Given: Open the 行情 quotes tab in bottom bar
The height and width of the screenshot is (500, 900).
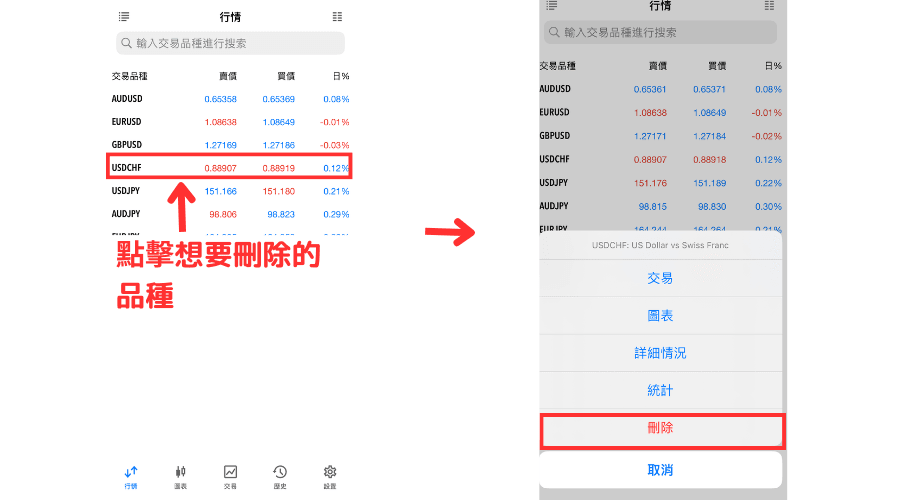Looking at the screenshot, I should (131, 476).
